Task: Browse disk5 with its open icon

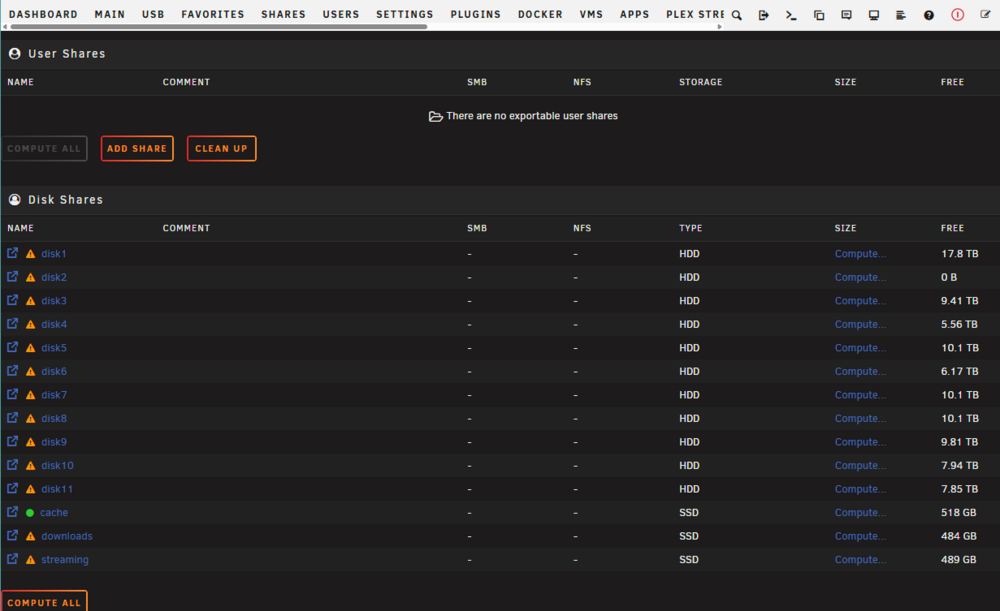Action: [x=12, y=348]
